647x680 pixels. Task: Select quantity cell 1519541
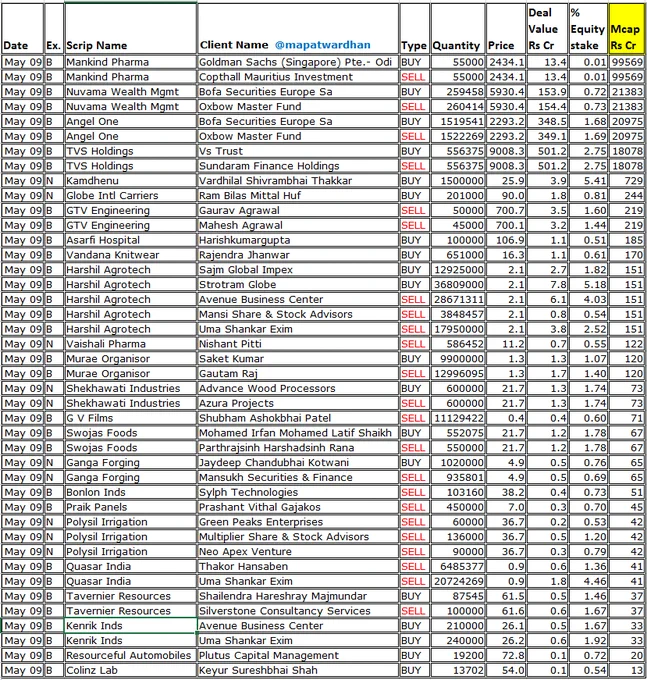(x=457, y=121)
